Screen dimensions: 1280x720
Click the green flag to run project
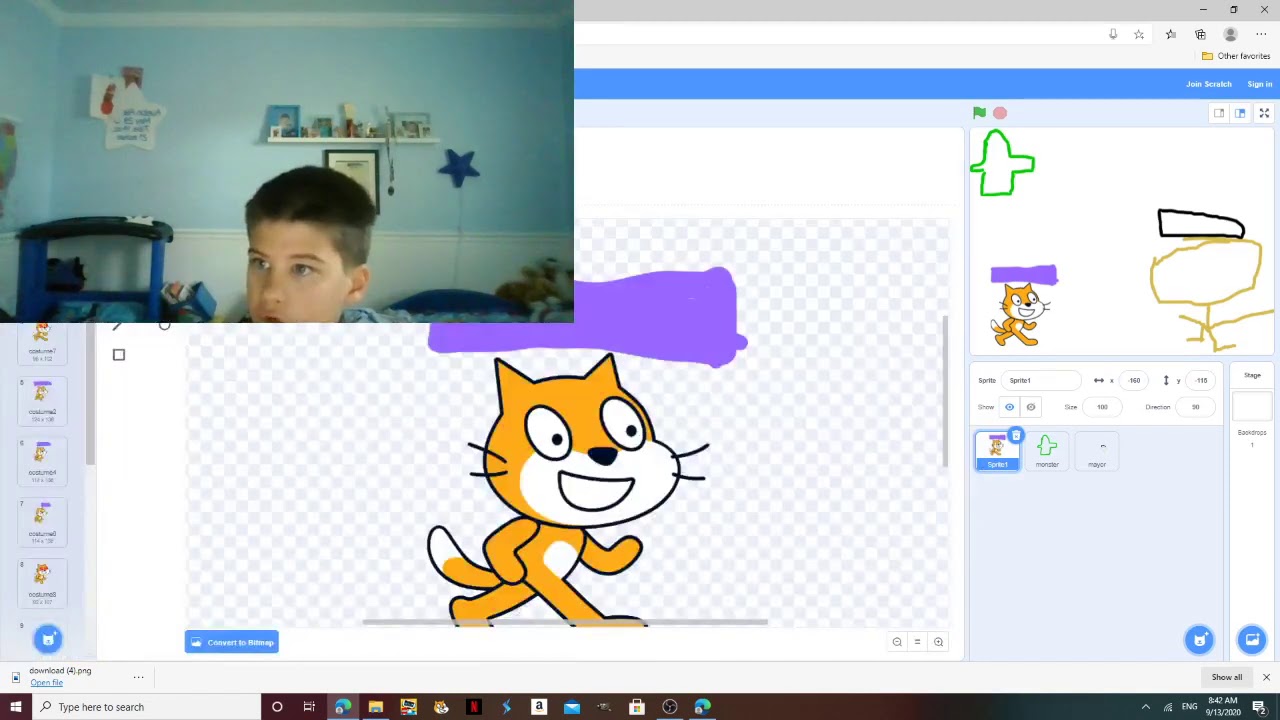(x=979, y=113)
